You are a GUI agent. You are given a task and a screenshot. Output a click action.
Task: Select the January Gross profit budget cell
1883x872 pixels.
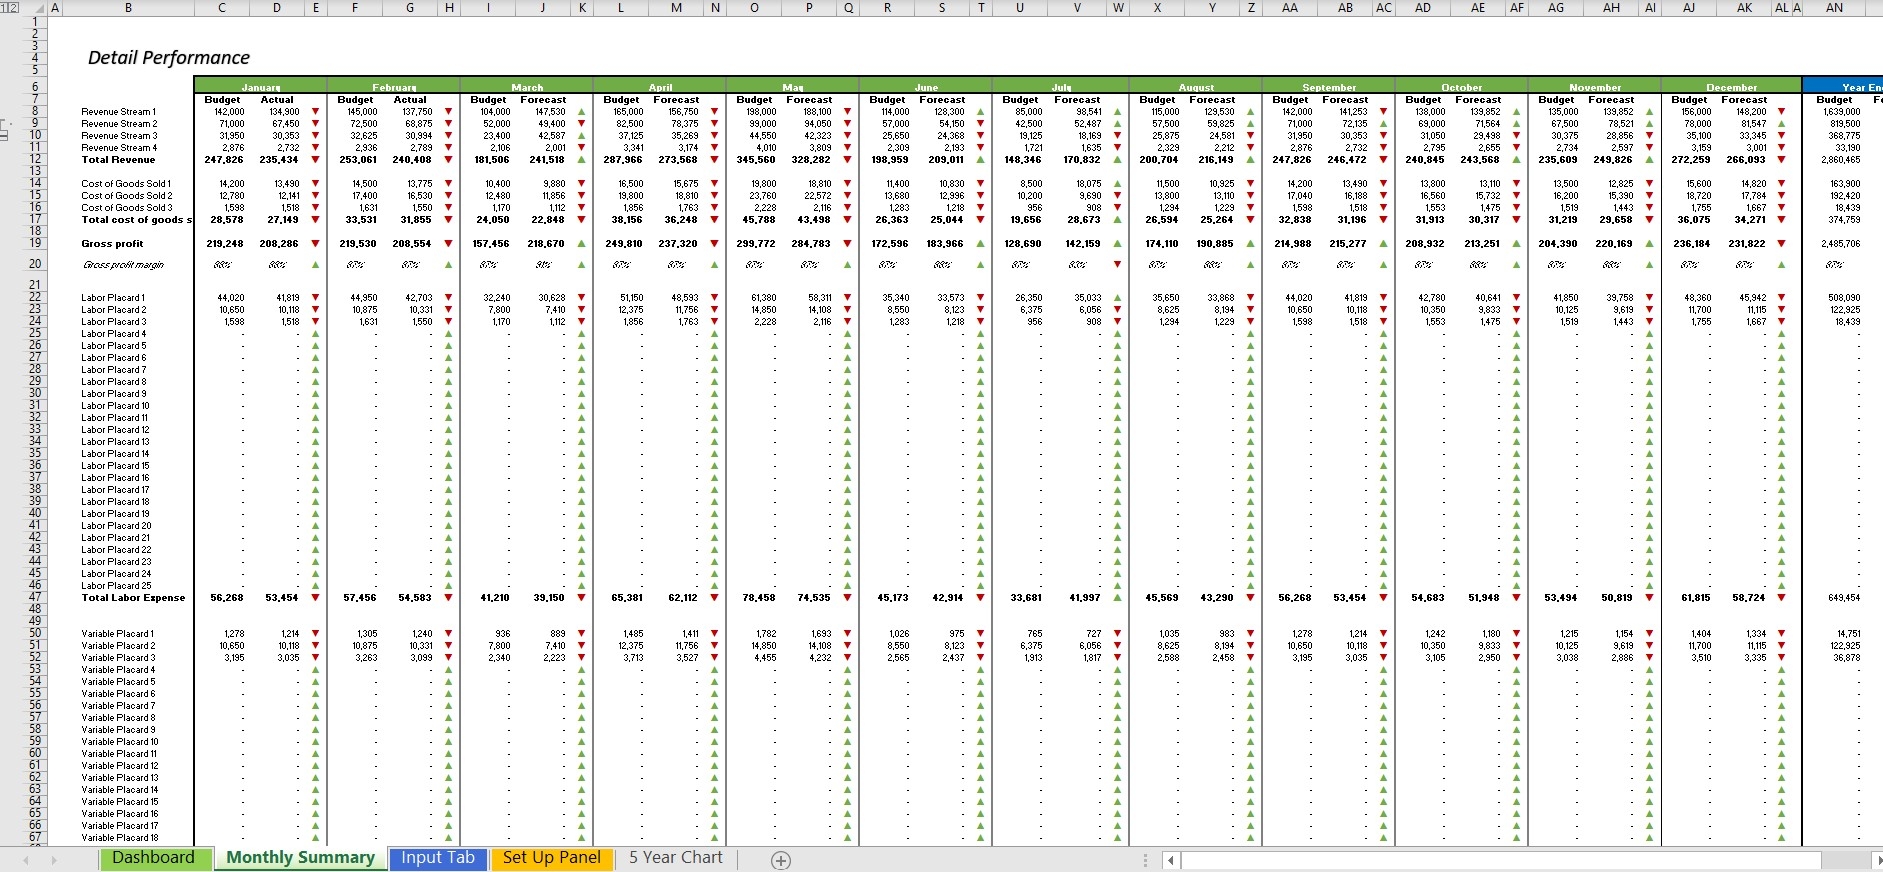(225, 244)
